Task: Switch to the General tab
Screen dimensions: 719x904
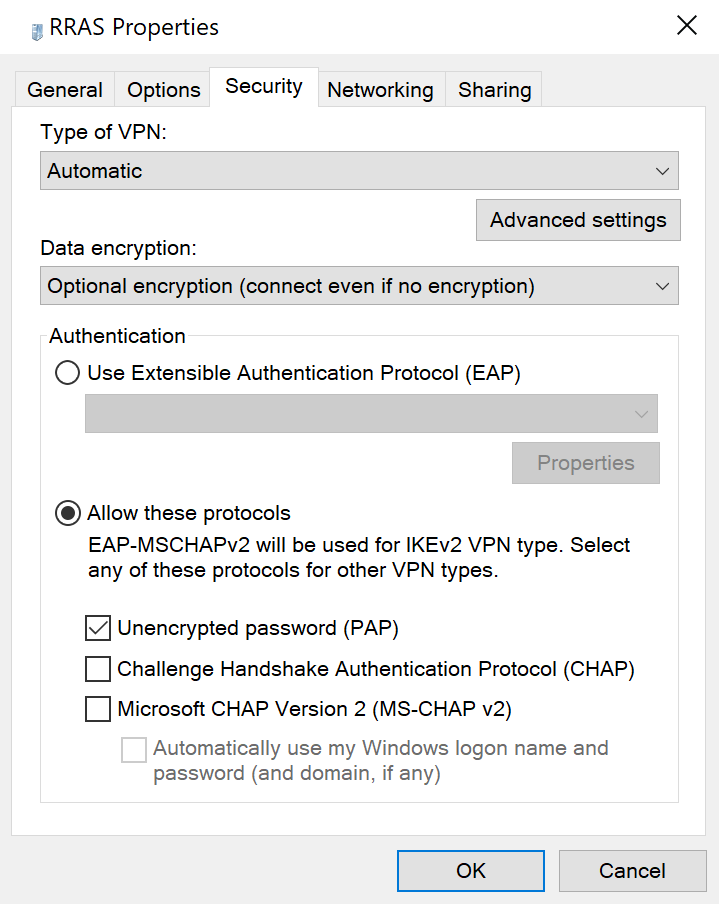Action: tap(65, 90)
